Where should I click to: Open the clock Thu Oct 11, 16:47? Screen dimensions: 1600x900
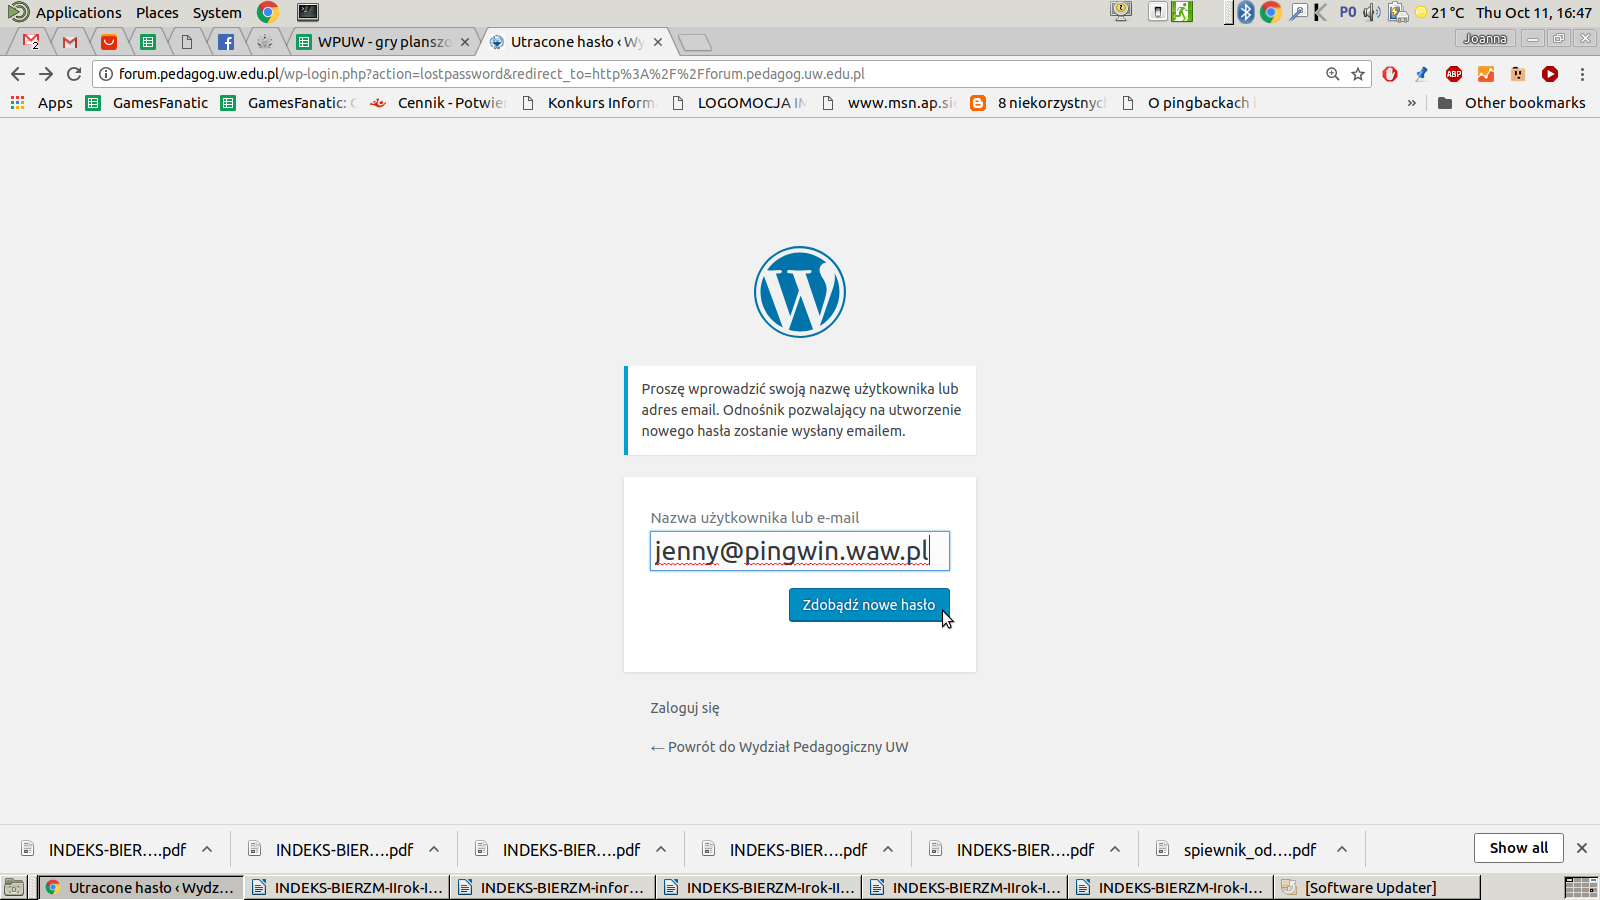[1534, 12]
